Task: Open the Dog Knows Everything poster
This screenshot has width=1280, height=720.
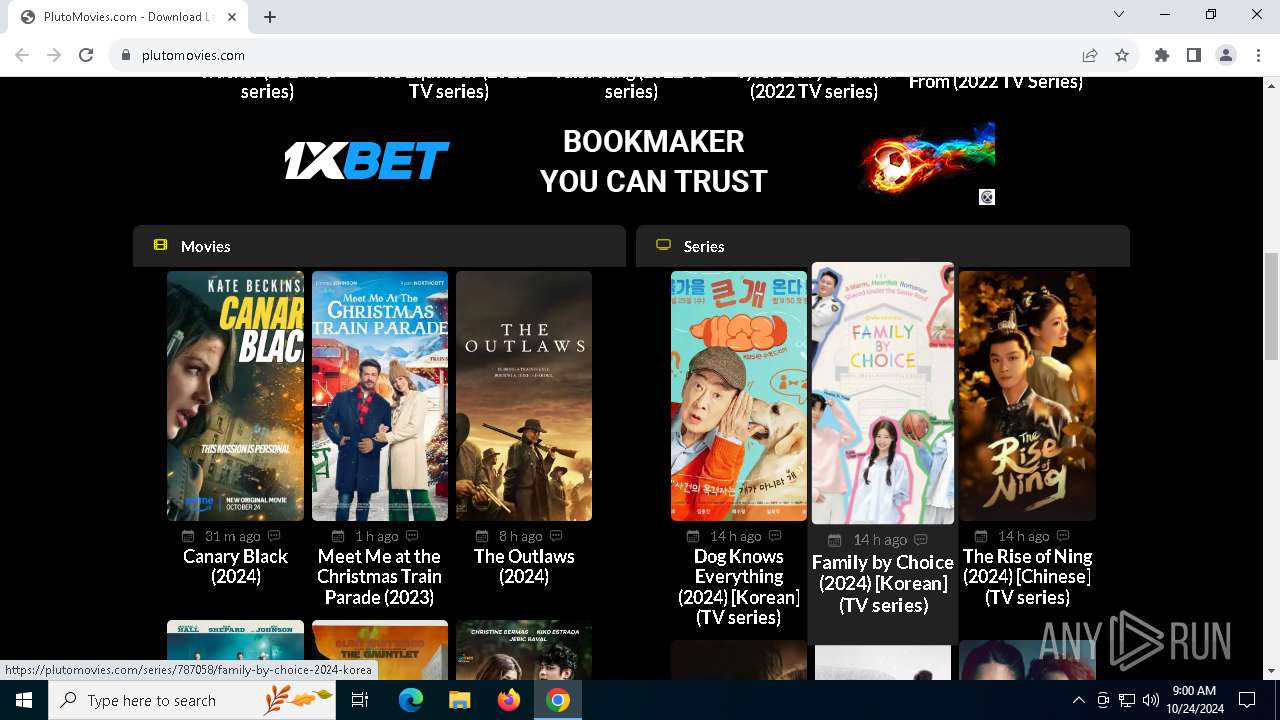Action: tap(739, 396)
